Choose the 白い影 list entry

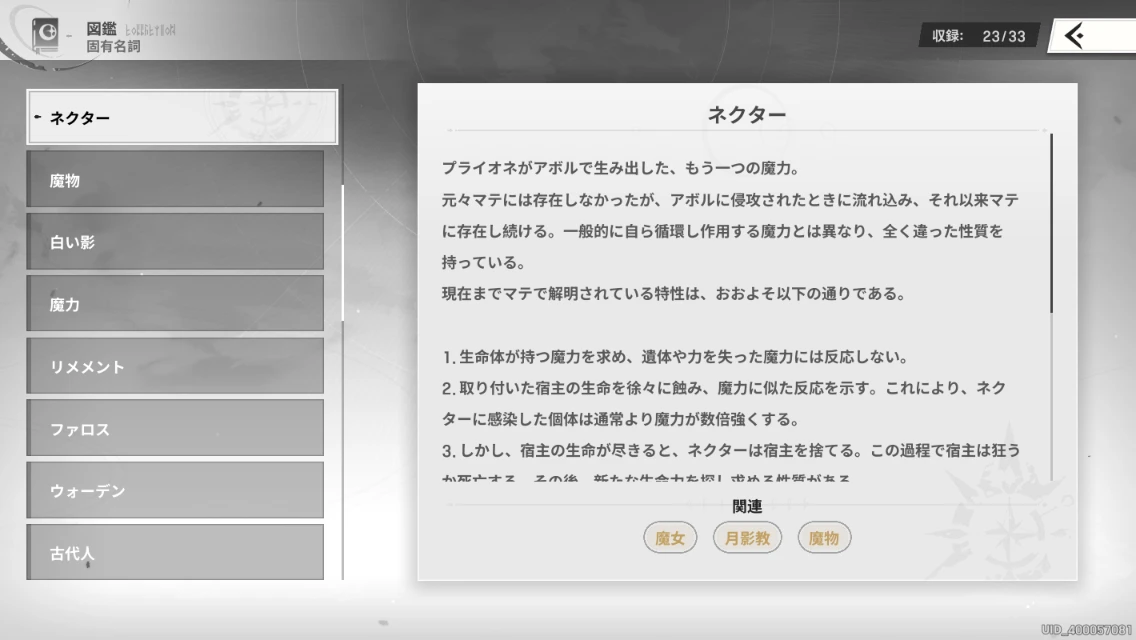175,242
